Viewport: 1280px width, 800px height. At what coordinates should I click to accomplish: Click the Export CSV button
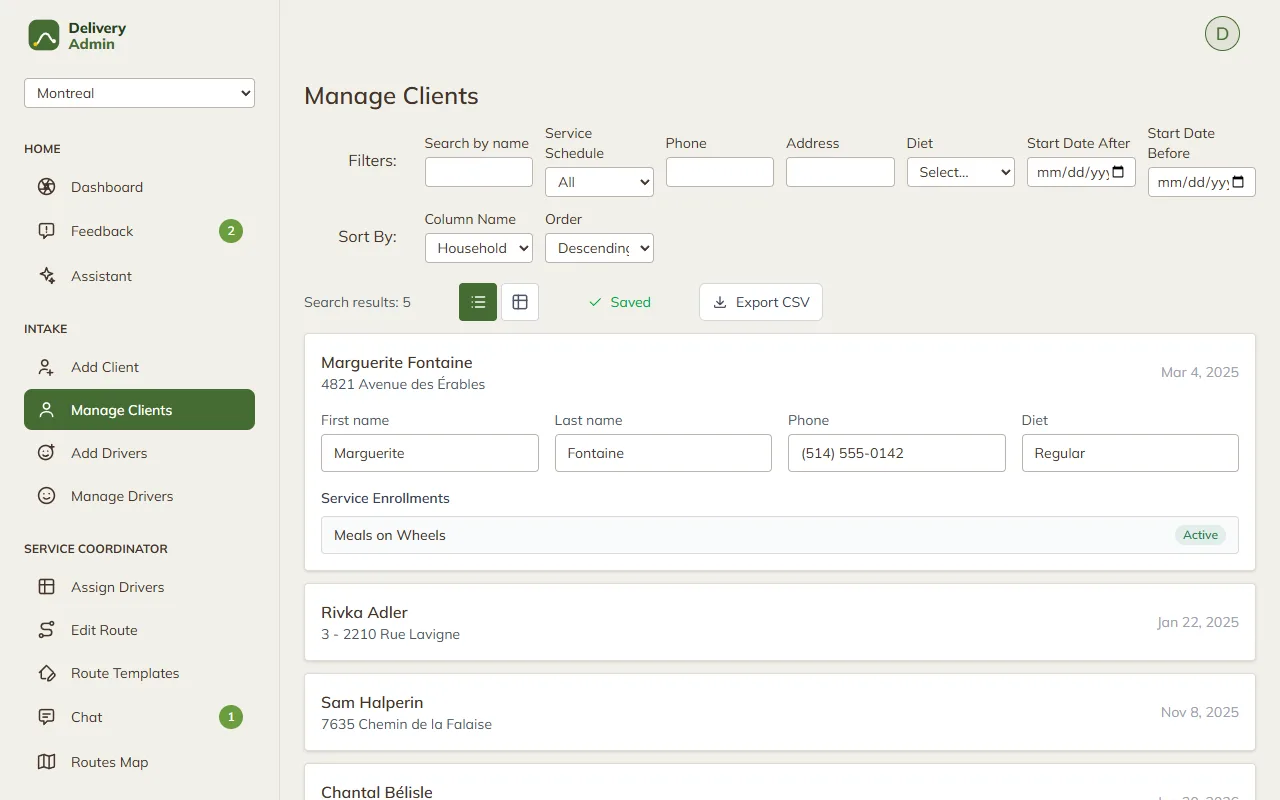pos(761,302)
